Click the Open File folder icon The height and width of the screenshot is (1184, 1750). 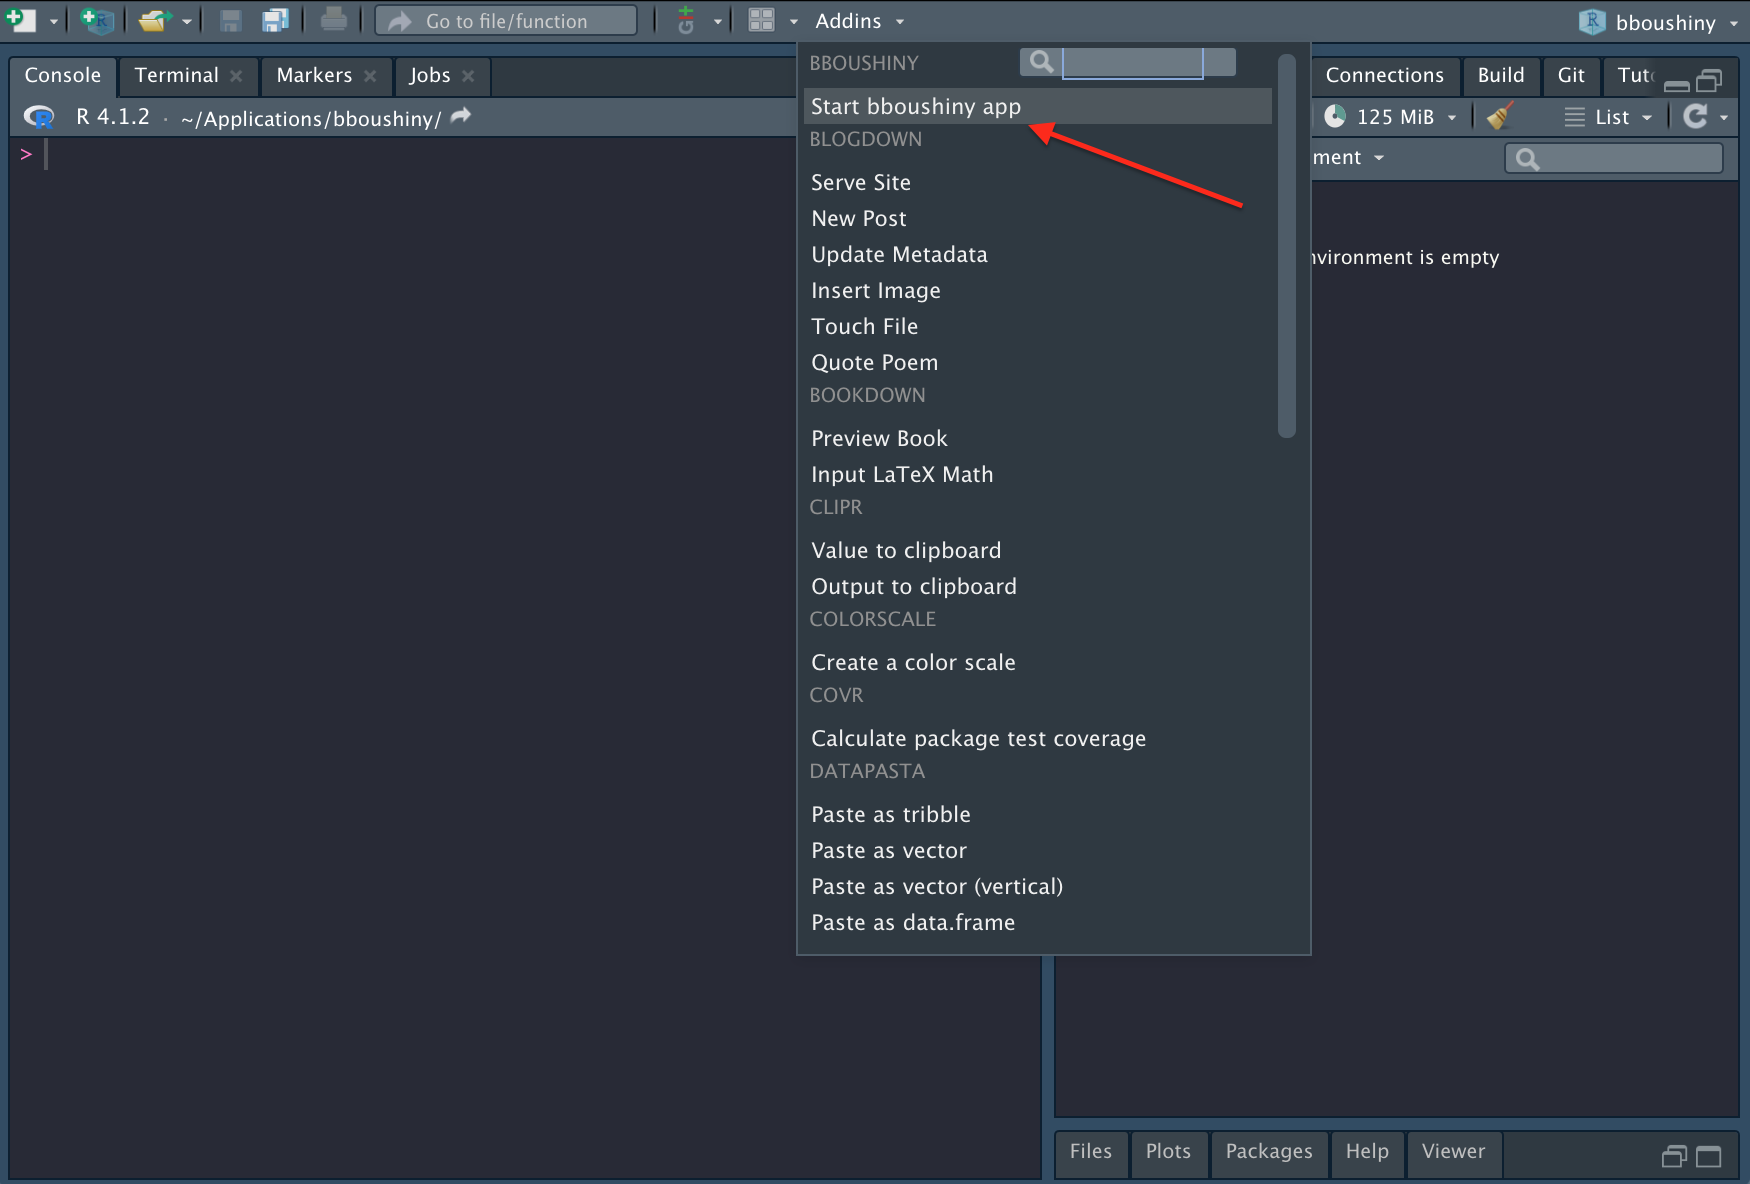[x=154, y=20]
